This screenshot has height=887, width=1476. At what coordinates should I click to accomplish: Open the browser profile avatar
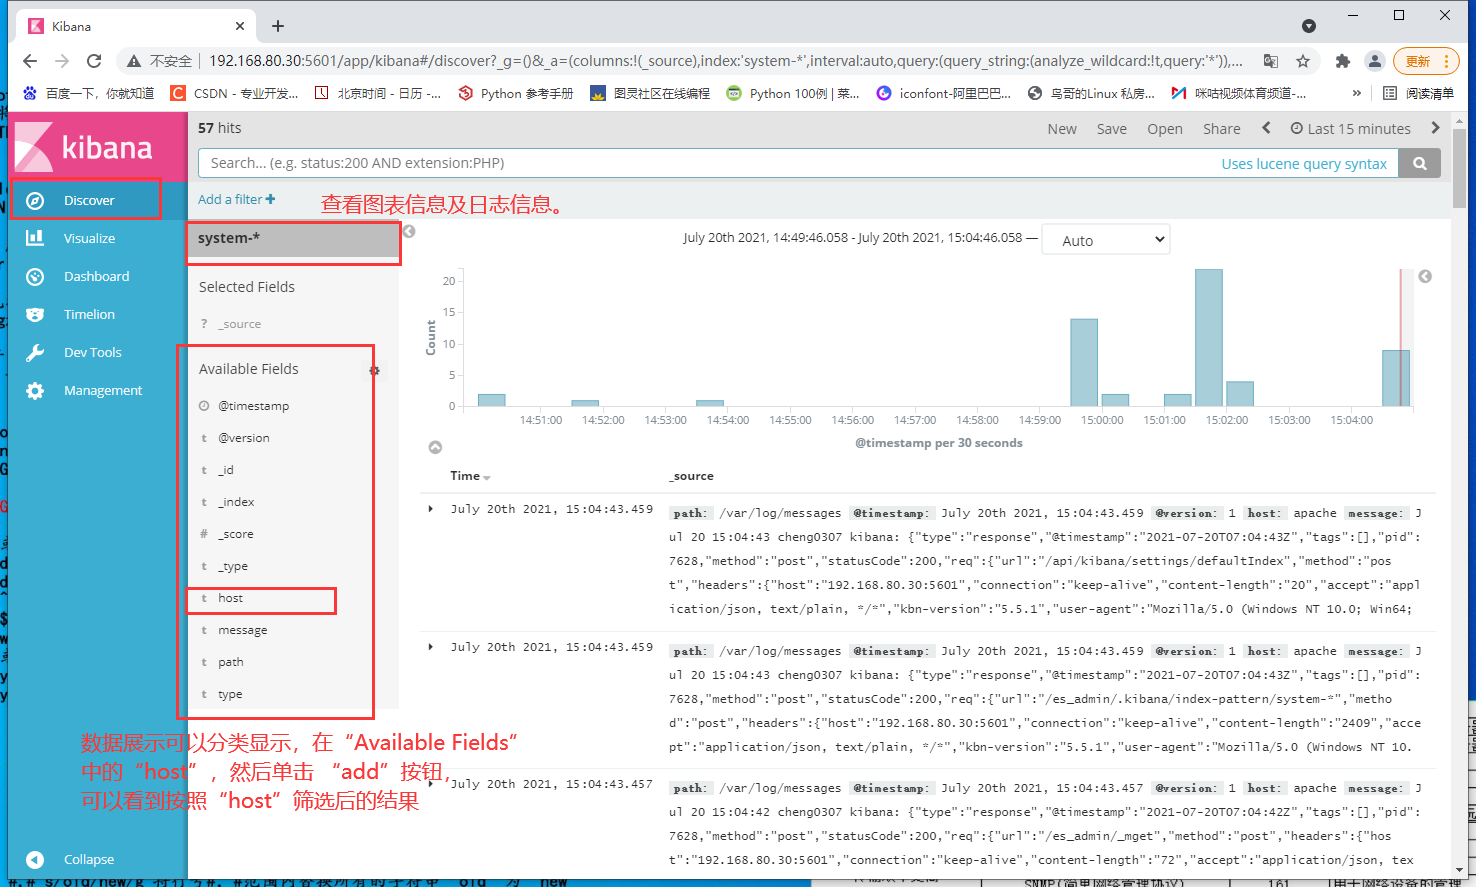point(1375,61)
